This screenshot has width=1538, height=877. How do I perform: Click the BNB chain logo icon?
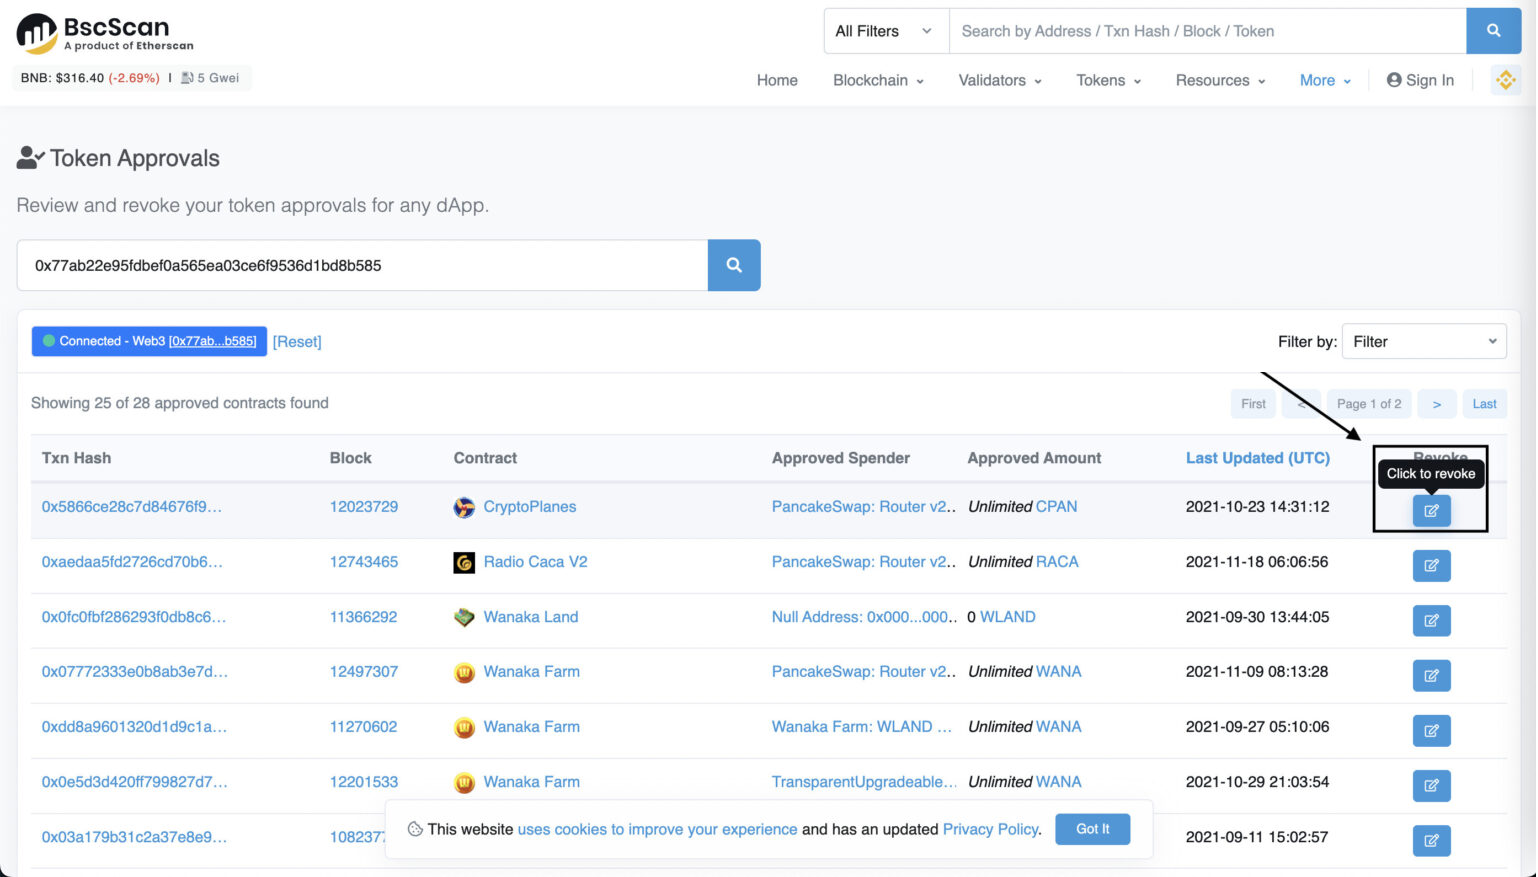pos(1505,80)
